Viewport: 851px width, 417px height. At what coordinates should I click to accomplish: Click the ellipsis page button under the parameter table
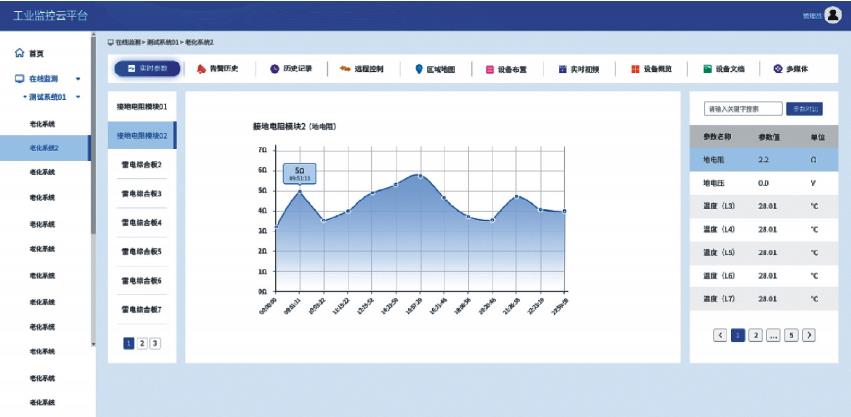coord(773,335)
